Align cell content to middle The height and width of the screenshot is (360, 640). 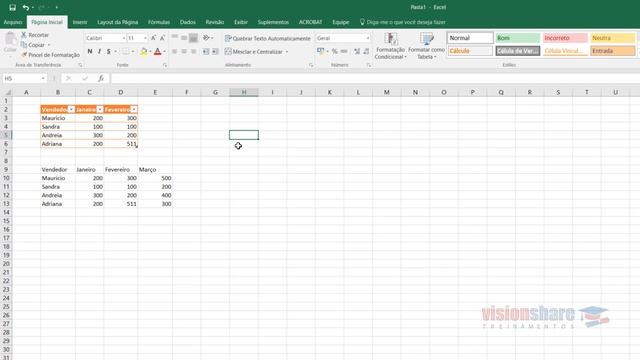184,38
